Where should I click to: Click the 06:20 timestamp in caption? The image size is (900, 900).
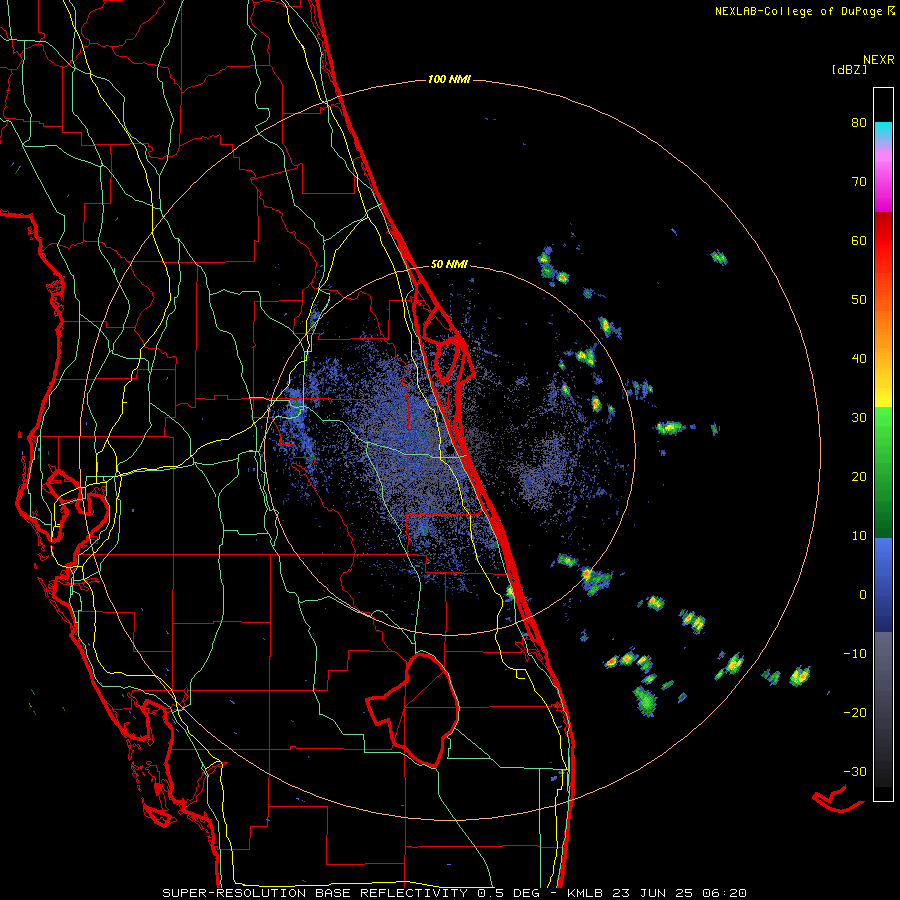723,893
